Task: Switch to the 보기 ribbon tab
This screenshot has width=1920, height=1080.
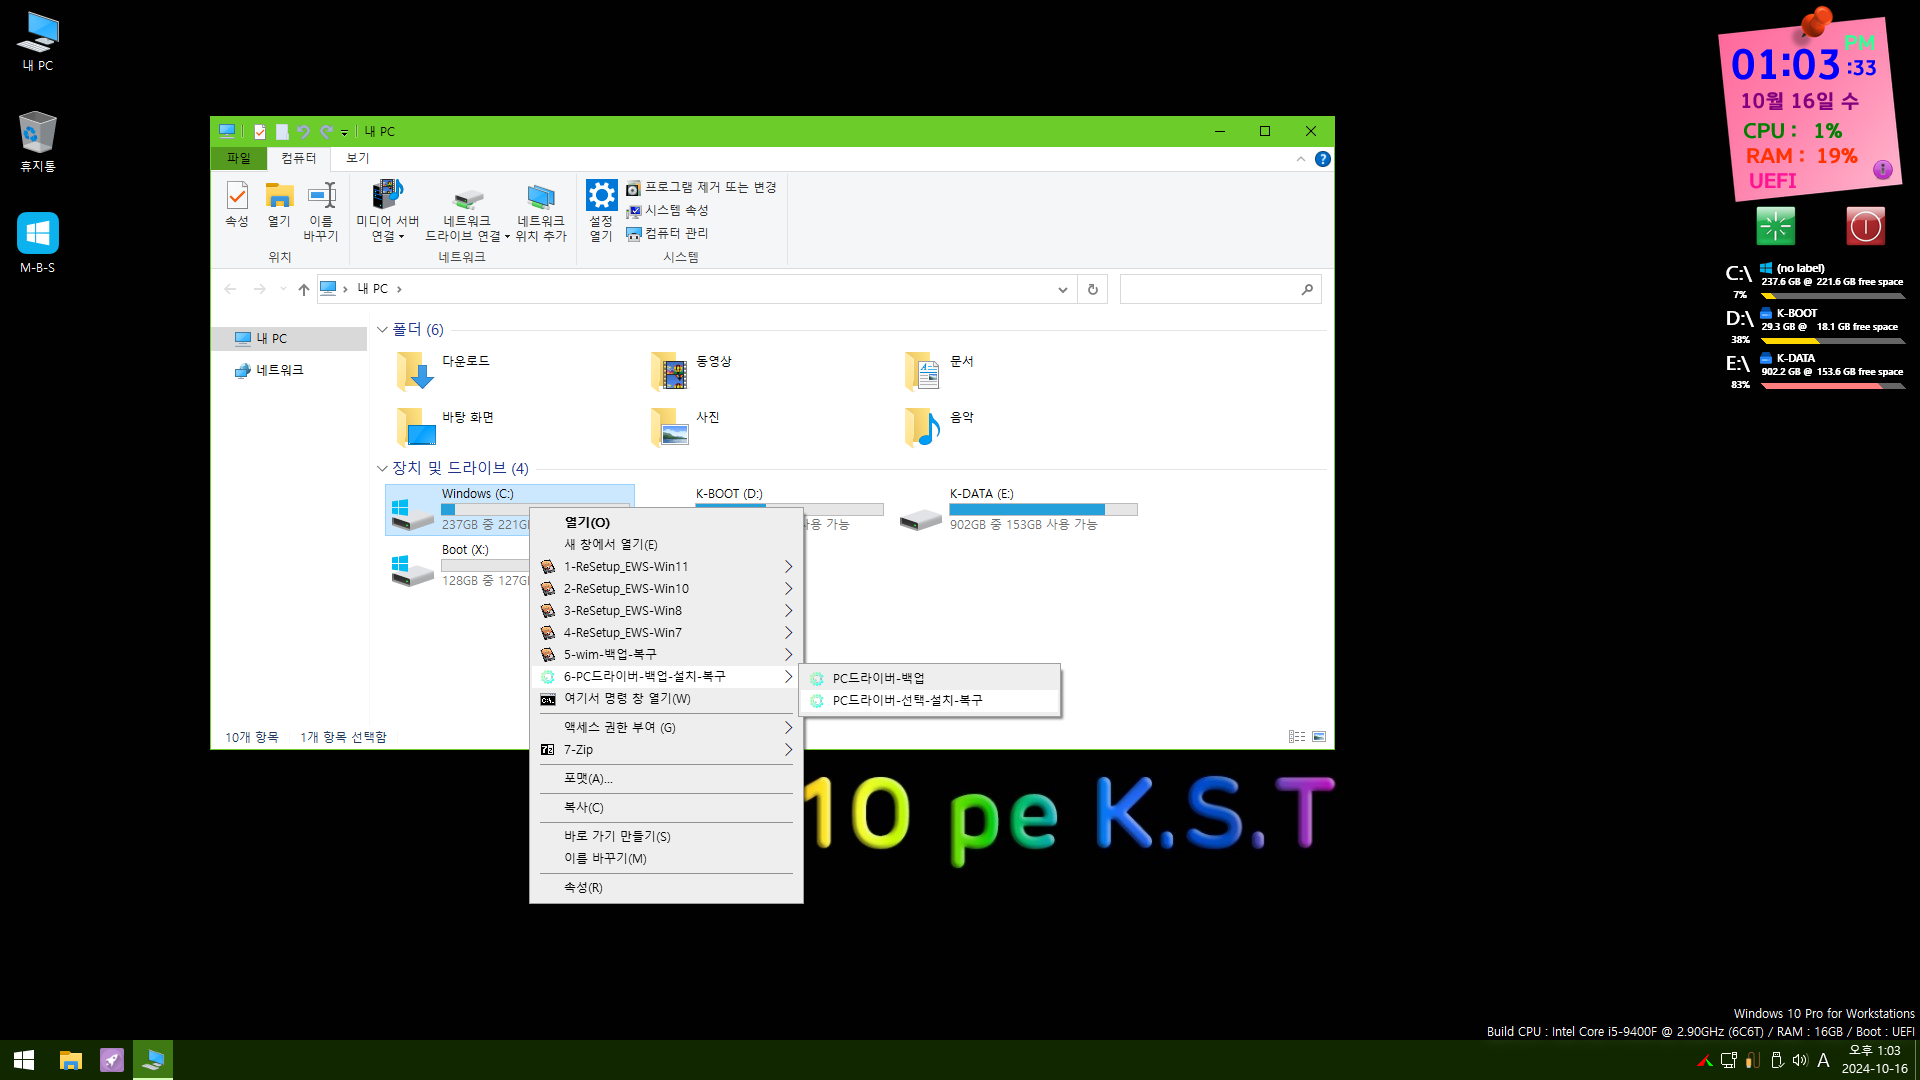Action: pyautogui.click(x=357, y=158)
